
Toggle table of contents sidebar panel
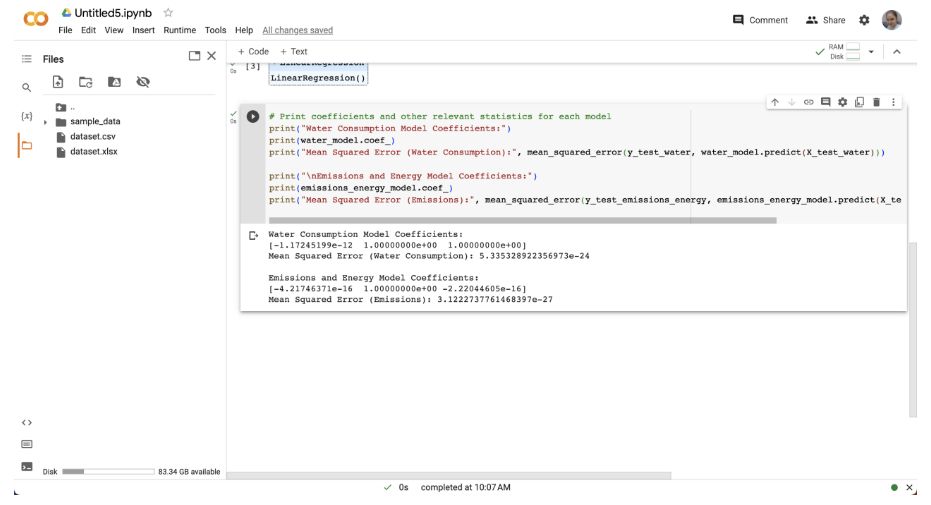coord(27,59)
